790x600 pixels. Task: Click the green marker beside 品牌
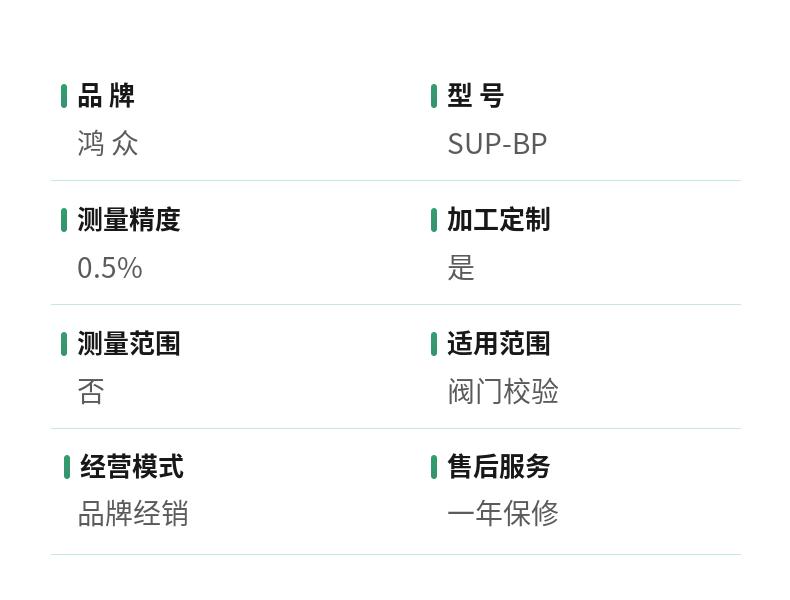tap(64, 96)
